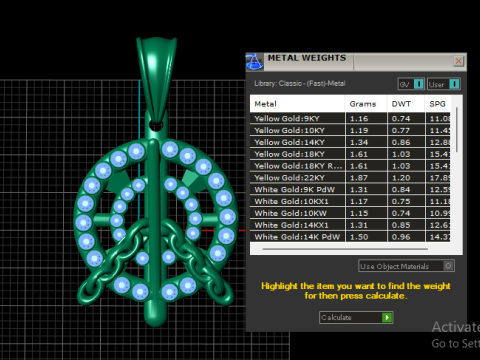Select the pendant bail in the viewport
This screenshot has height=360, width=480.
click(x=156, y=77)
